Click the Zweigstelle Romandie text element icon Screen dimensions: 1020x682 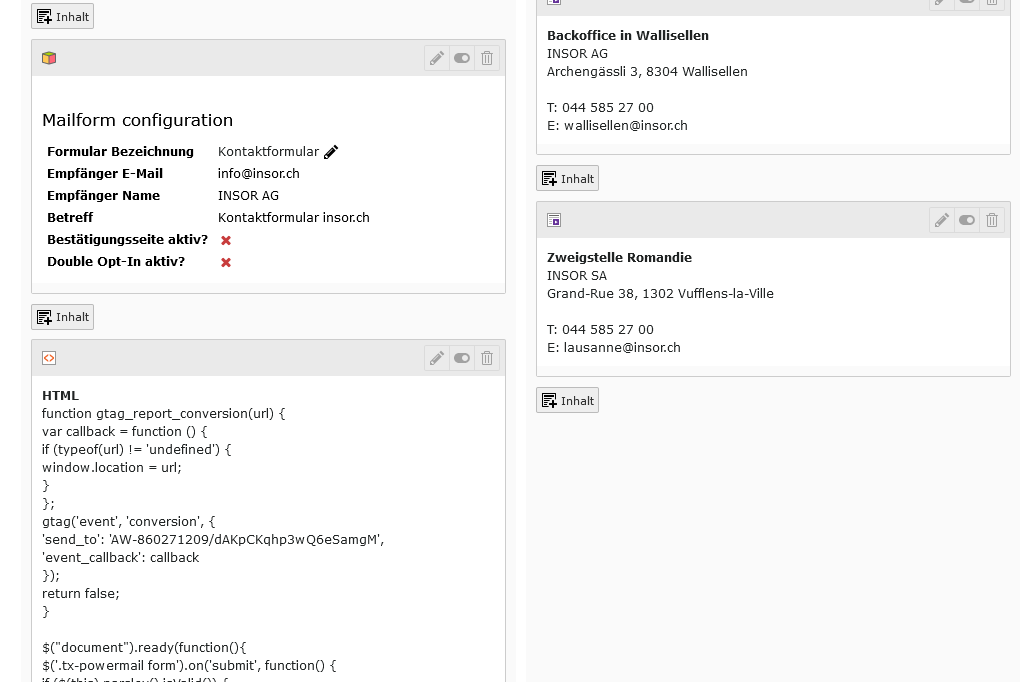click(x=554, y=220)
